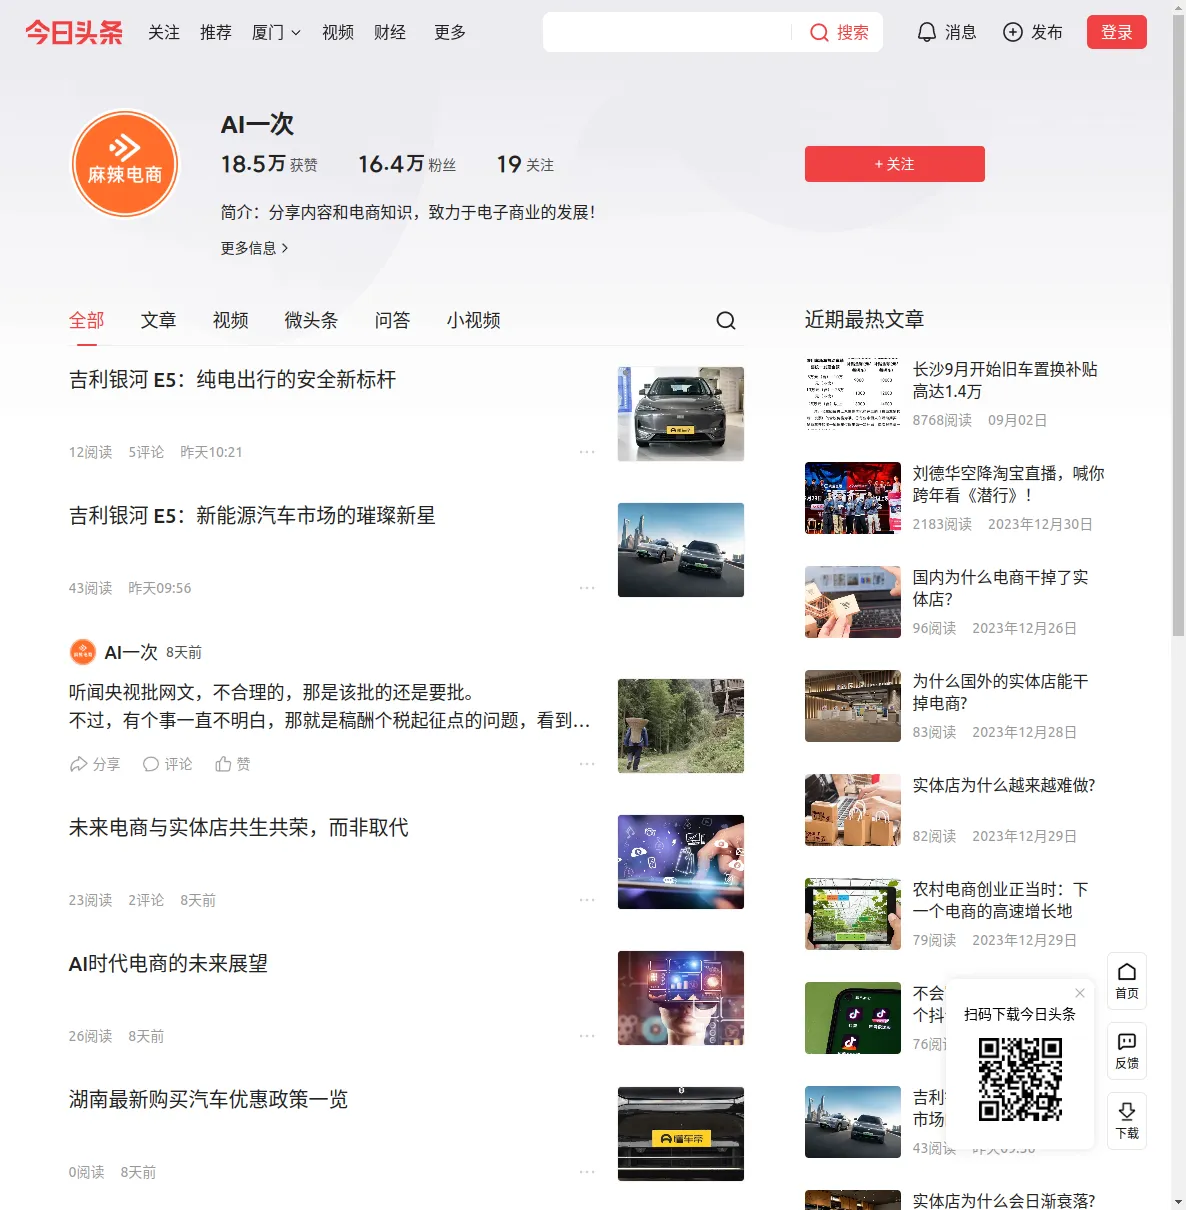
Task: Click 5评论 under 安全新标杆 article
Action: coord(146,452)
